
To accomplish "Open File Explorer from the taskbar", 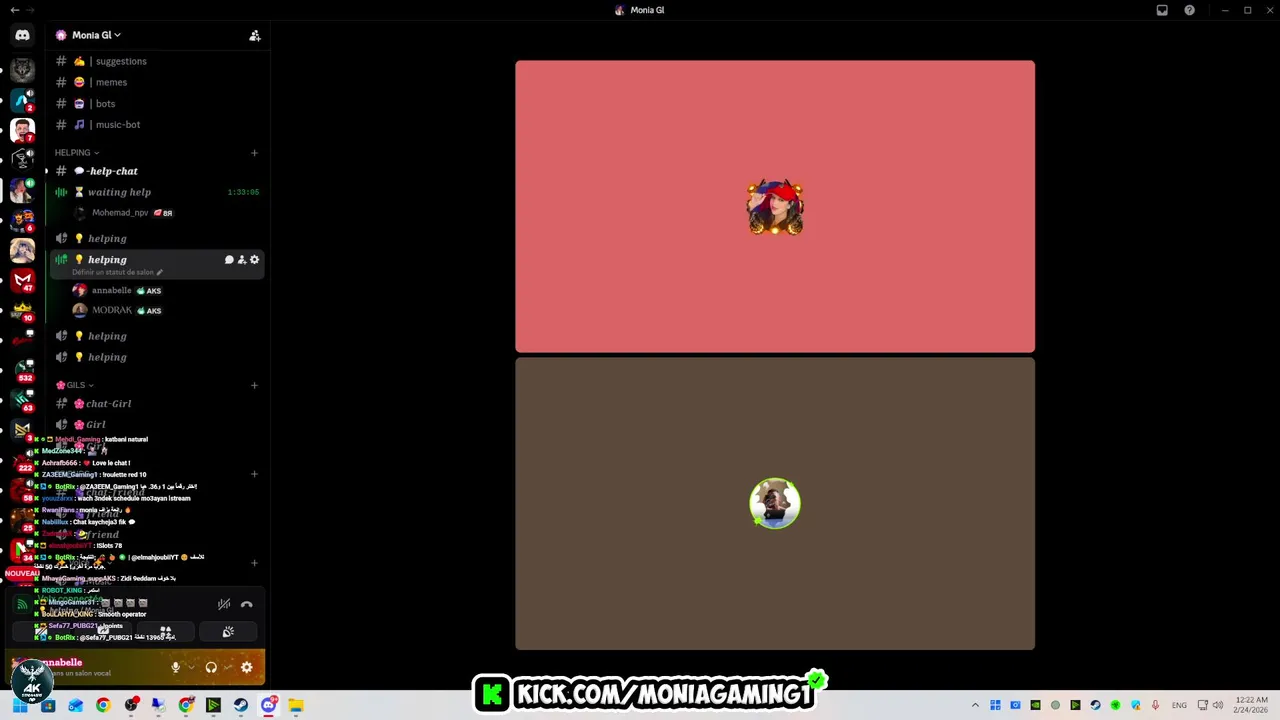I will (x=296, y=705).
